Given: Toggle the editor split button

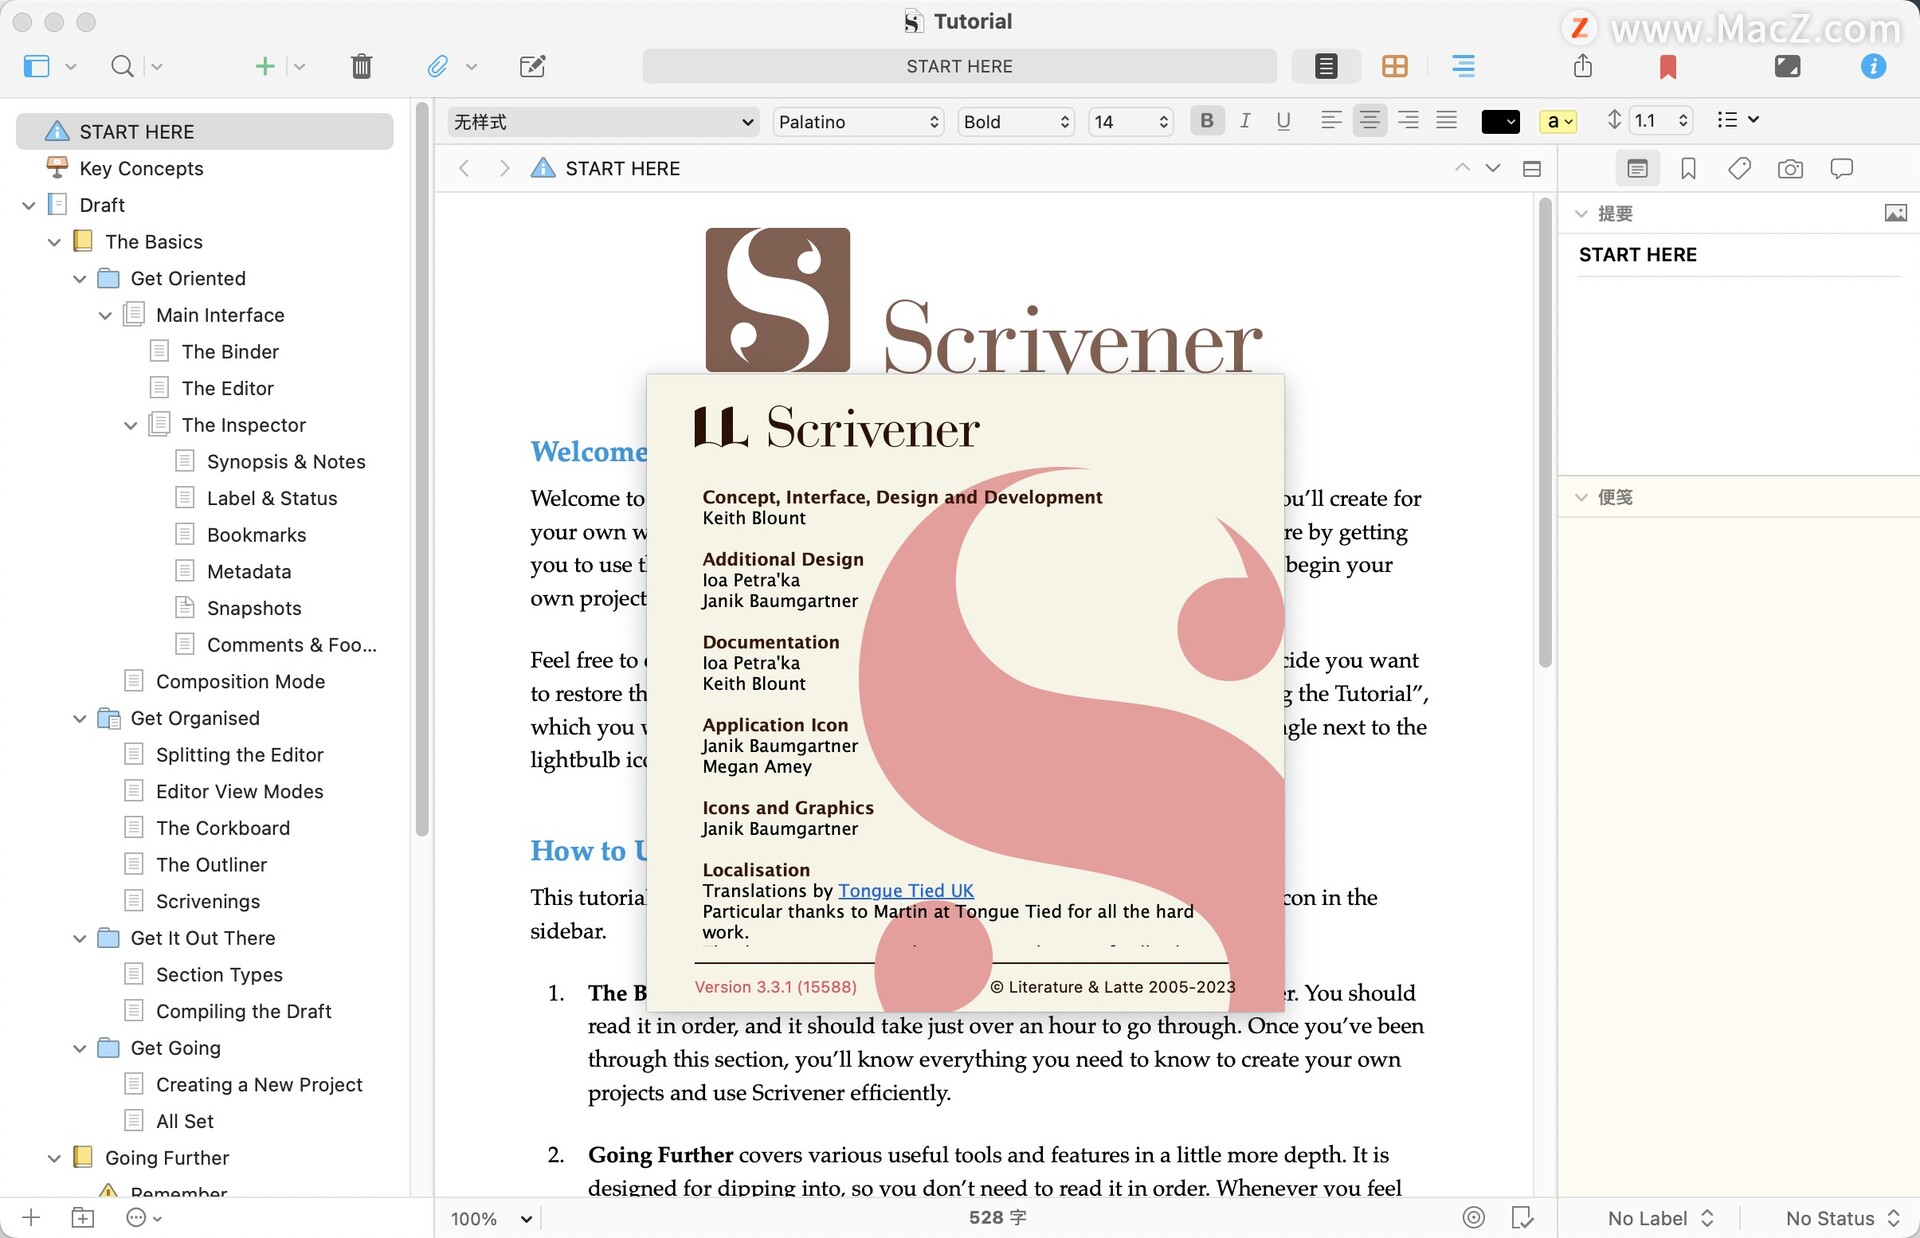Looking at the screenshot, I should click(1531, 169).
